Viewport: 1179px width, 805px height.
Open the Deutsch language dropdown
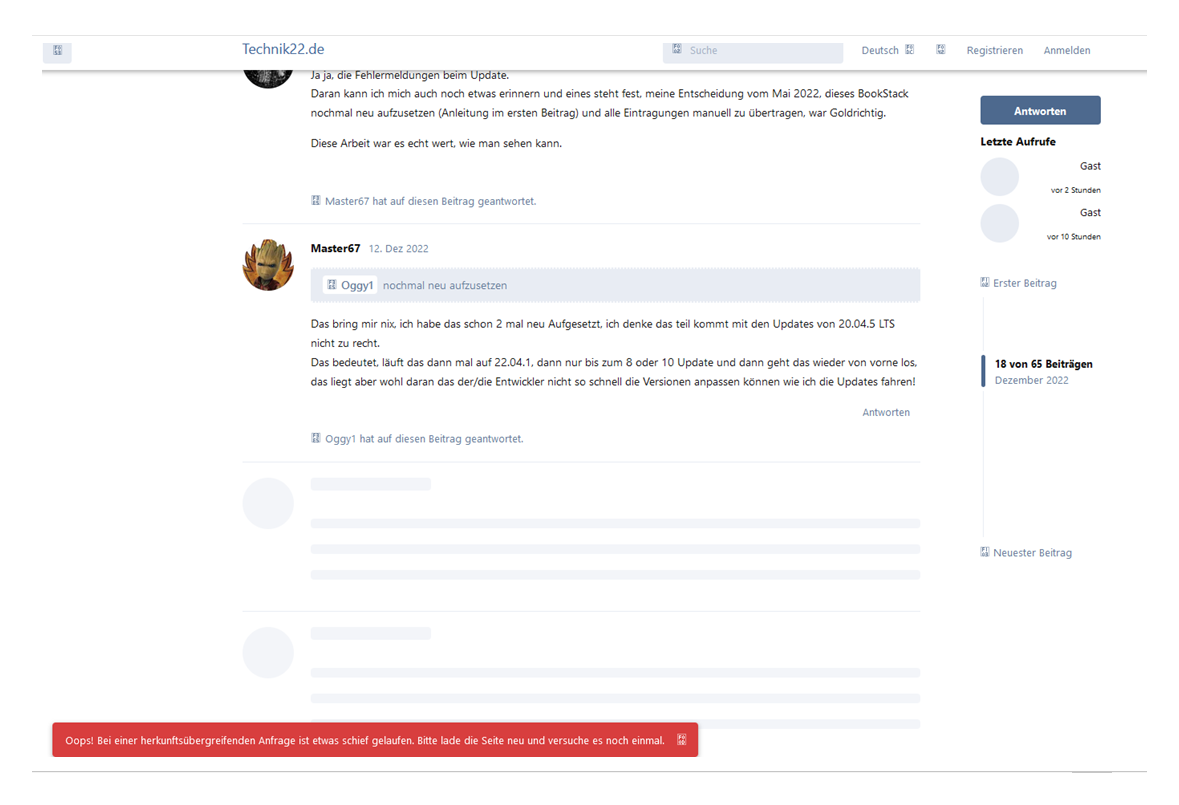tap(887, 50)
